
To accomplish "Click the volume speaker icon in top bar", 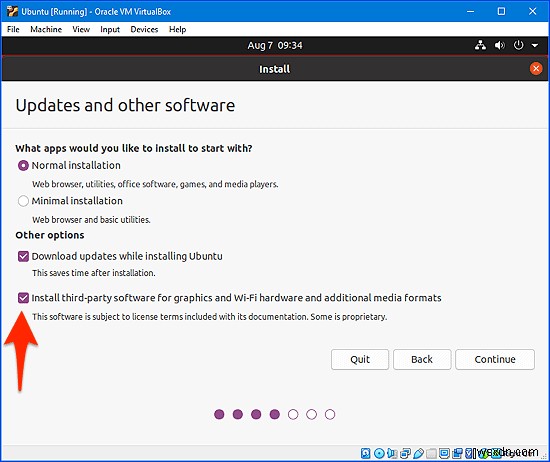I will click(500, 45).
